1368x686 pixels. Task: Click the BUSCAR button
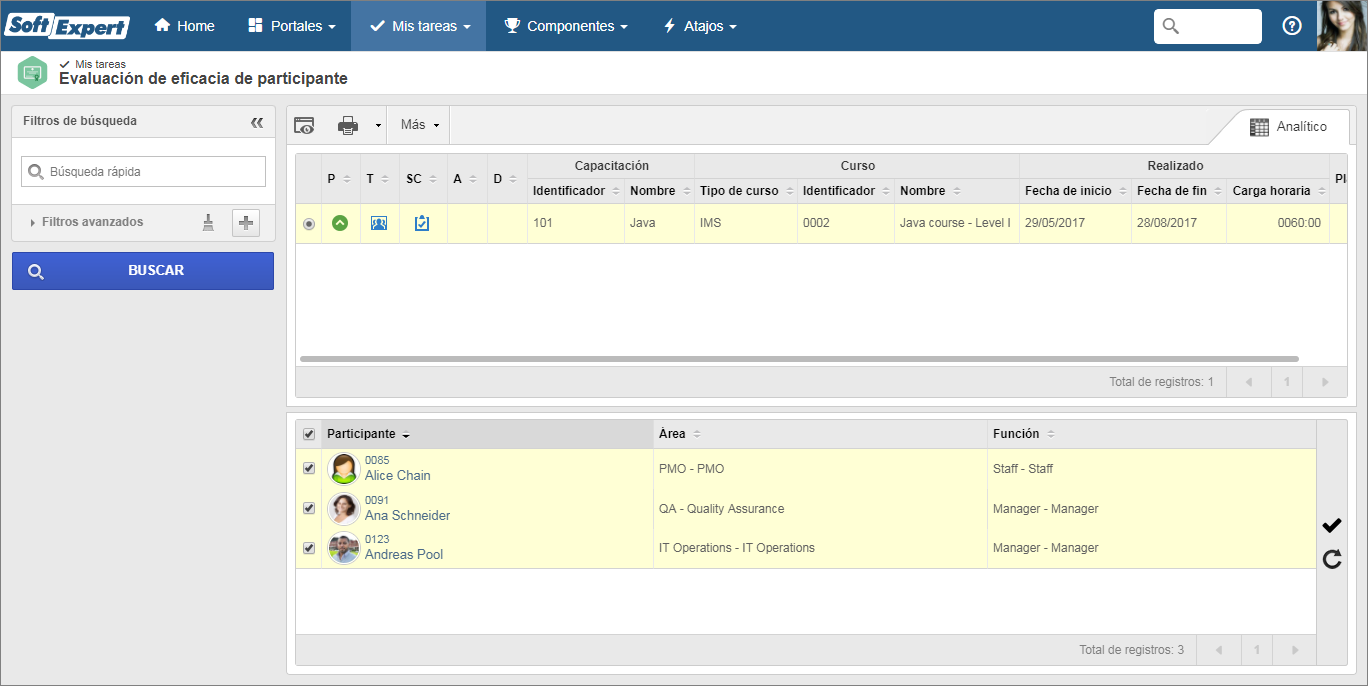click(143, 271)
